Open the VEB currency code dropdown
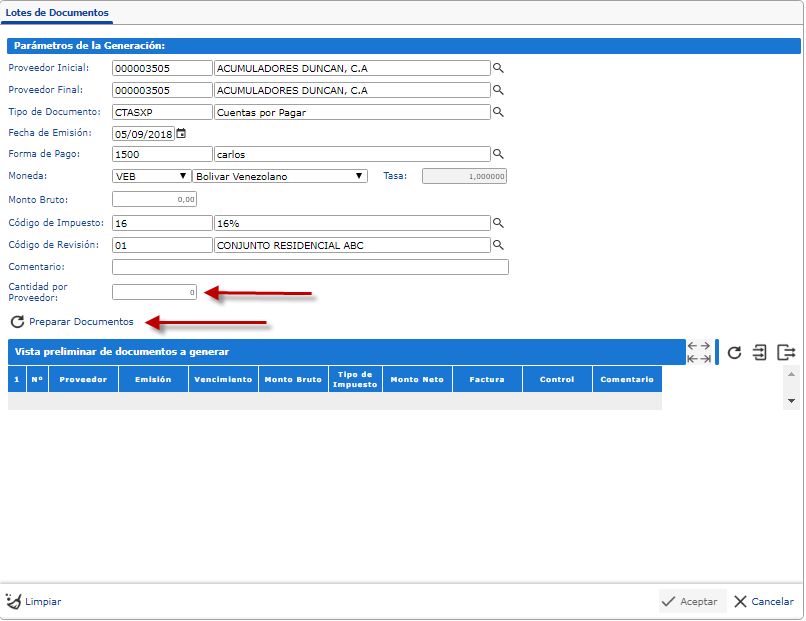The image size is (806, 621). pyautogui.click(x=152, y=176)
